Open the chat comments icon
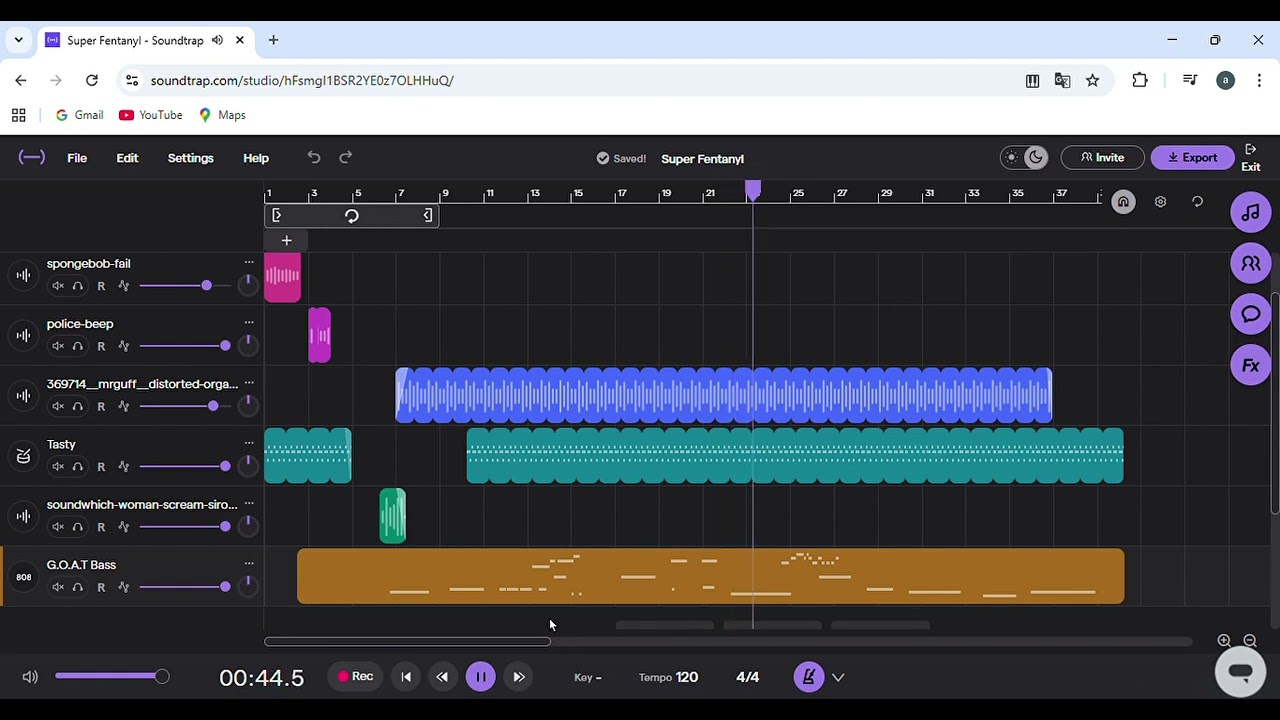 point(1250,315)
